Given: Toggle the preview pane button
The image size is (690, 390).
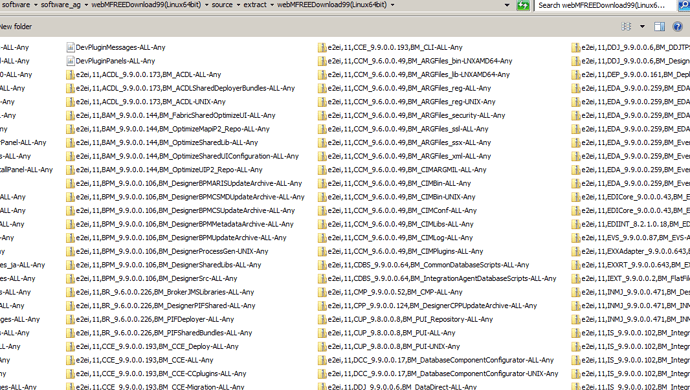Looking at the screenshot, I should tap(659, 26).
